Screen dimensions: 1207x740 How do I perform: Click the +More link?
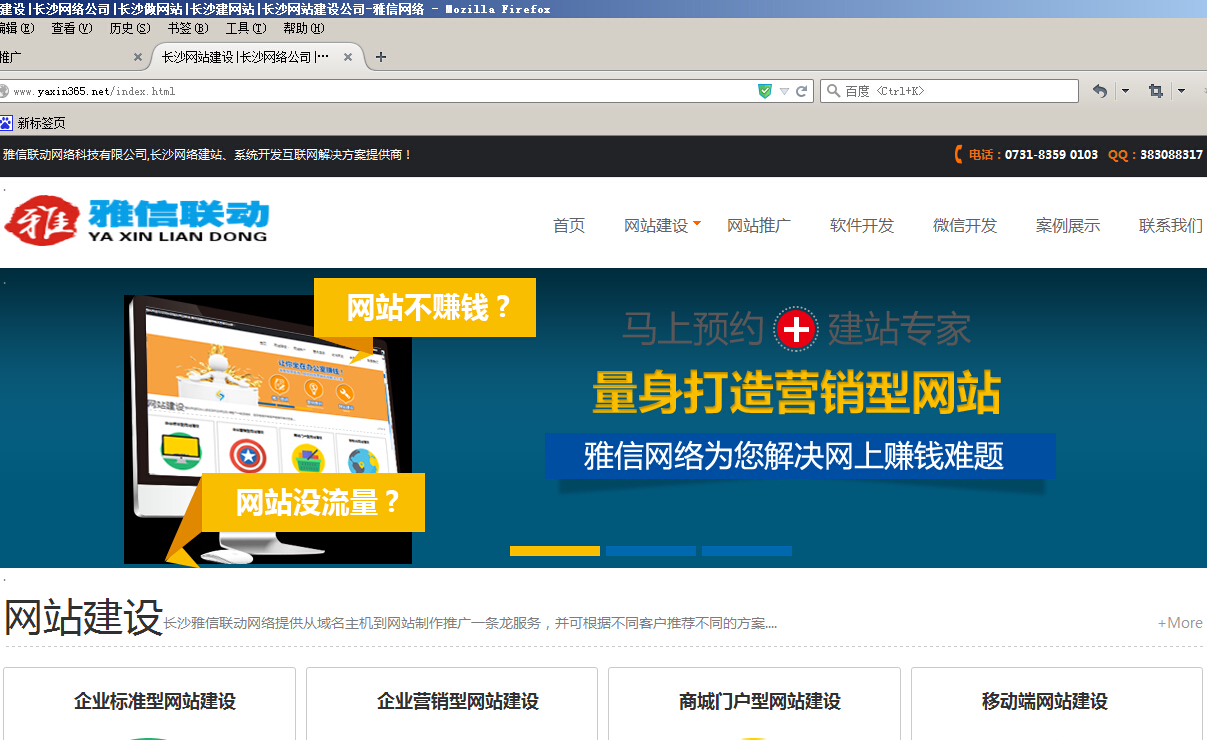pos(1180,623)
